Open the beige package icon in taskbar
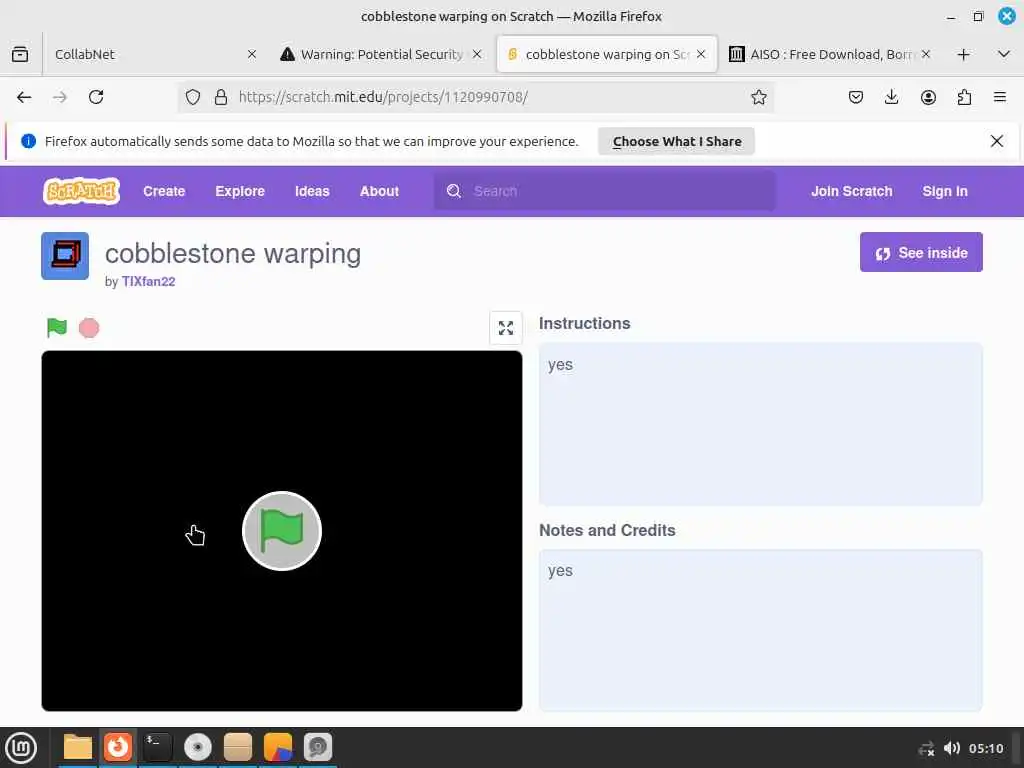The image size is (1024, 768). point(238,747)
